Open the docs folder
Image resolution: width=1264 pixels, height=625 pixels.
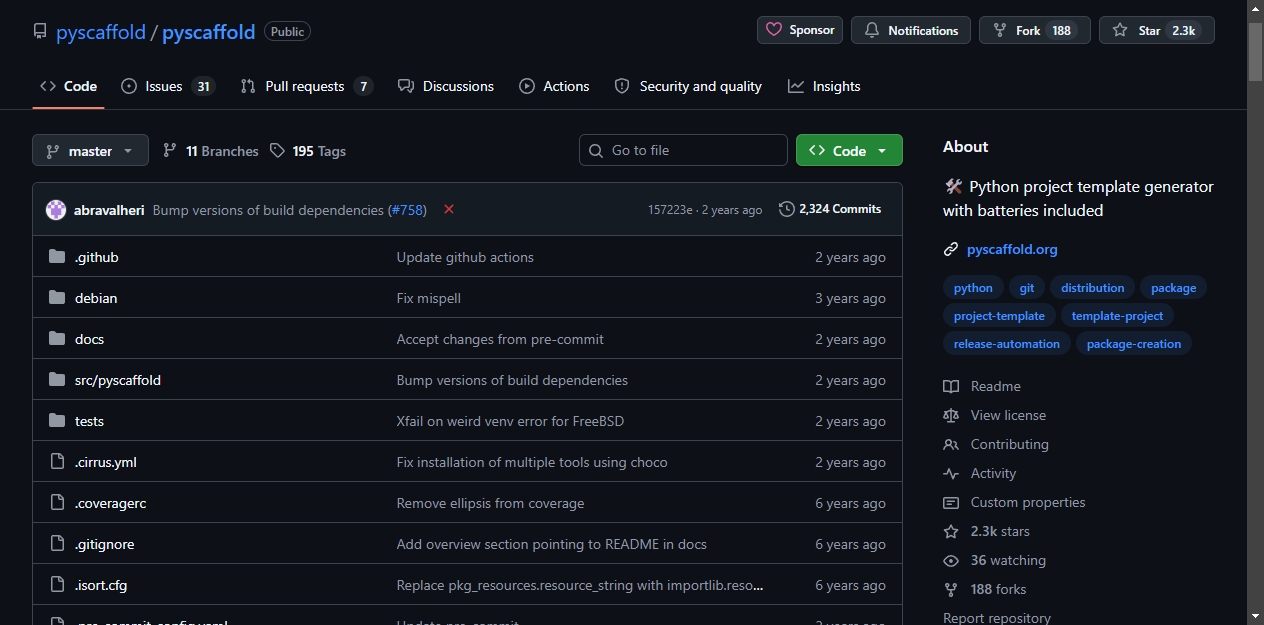(x=89, y=339)
